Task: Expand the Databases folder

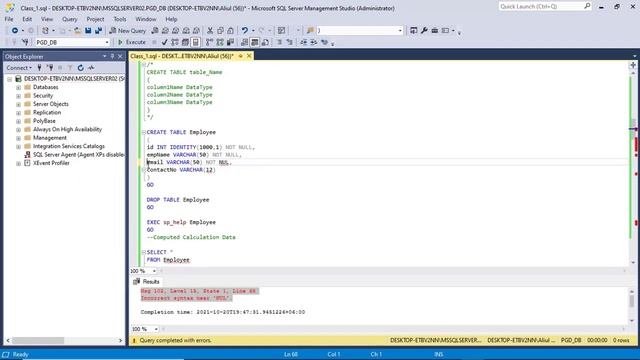Action: (18, 87)
